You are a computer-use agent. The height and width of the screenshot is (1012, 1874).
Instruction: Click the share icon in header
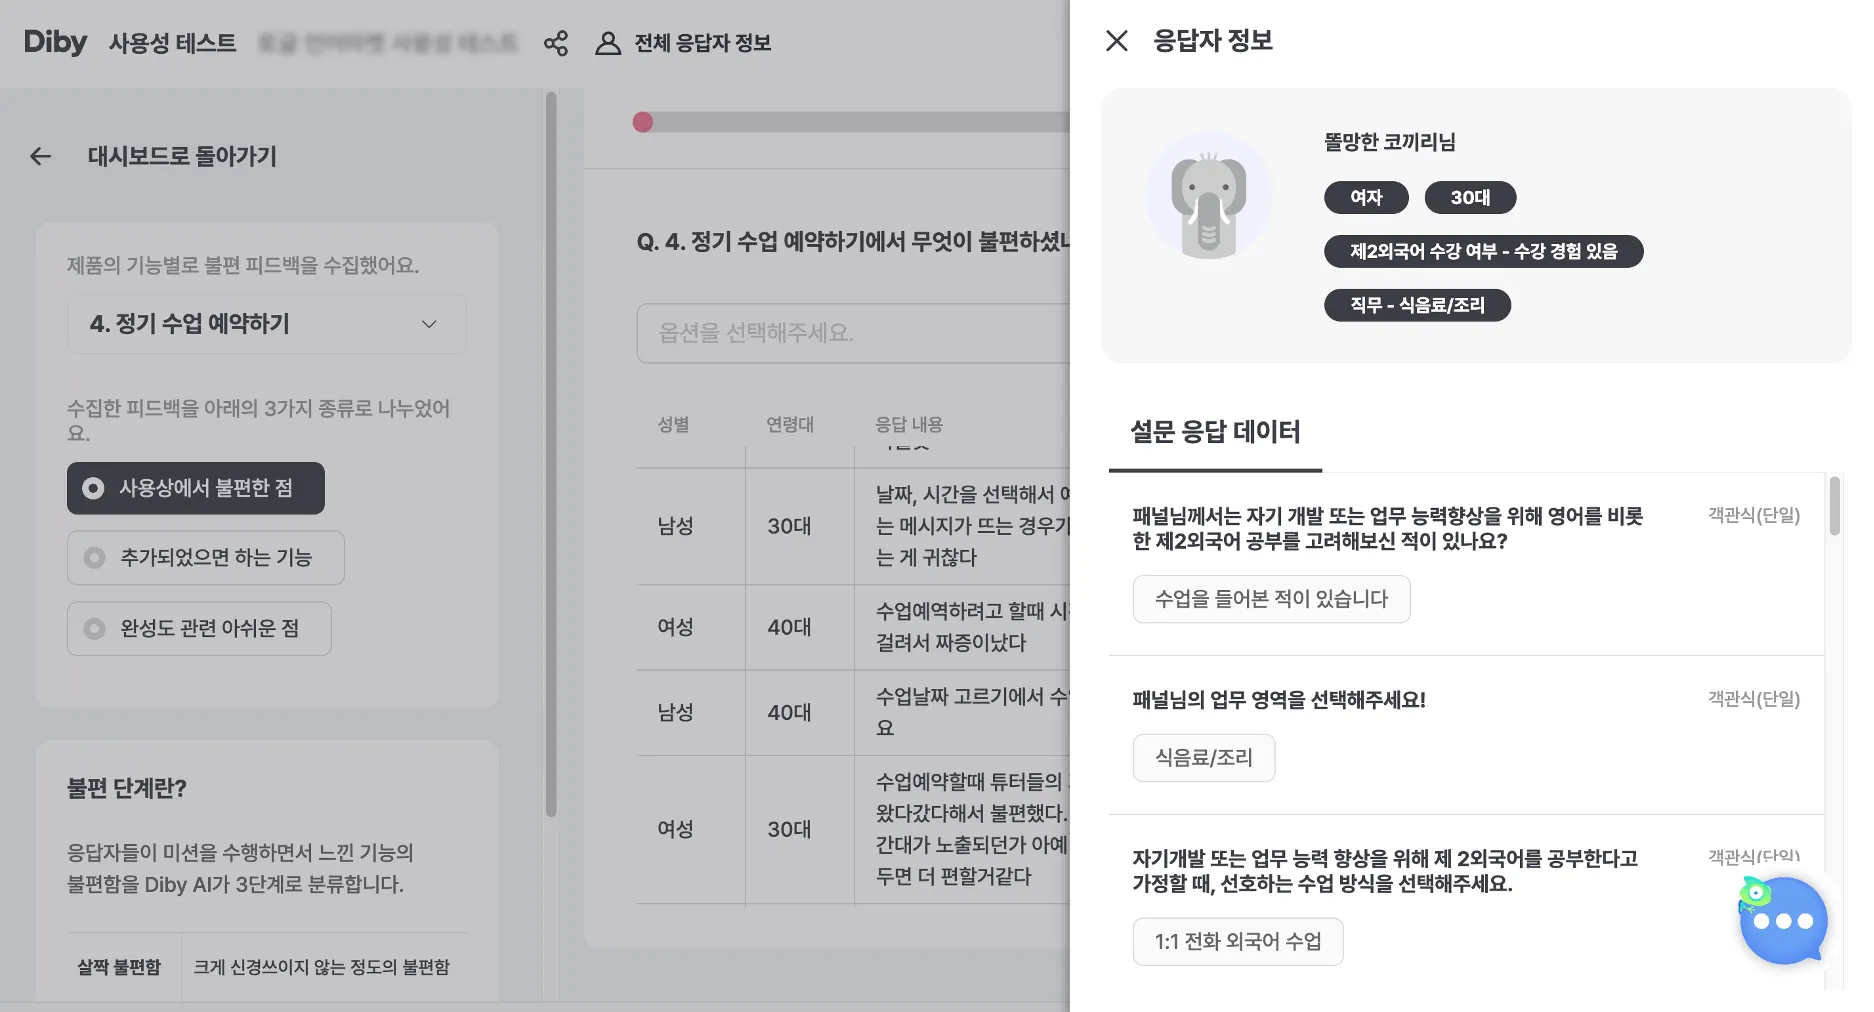coord(556,43)
